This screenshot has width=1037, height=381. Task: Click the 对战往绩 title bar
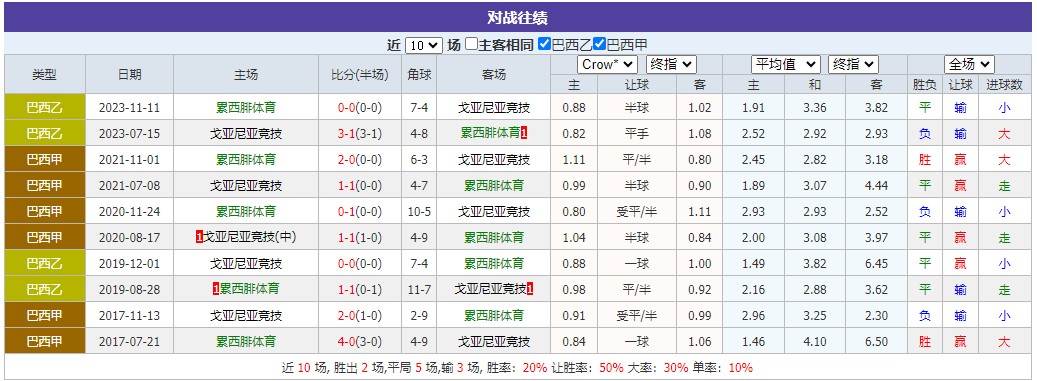517,17
